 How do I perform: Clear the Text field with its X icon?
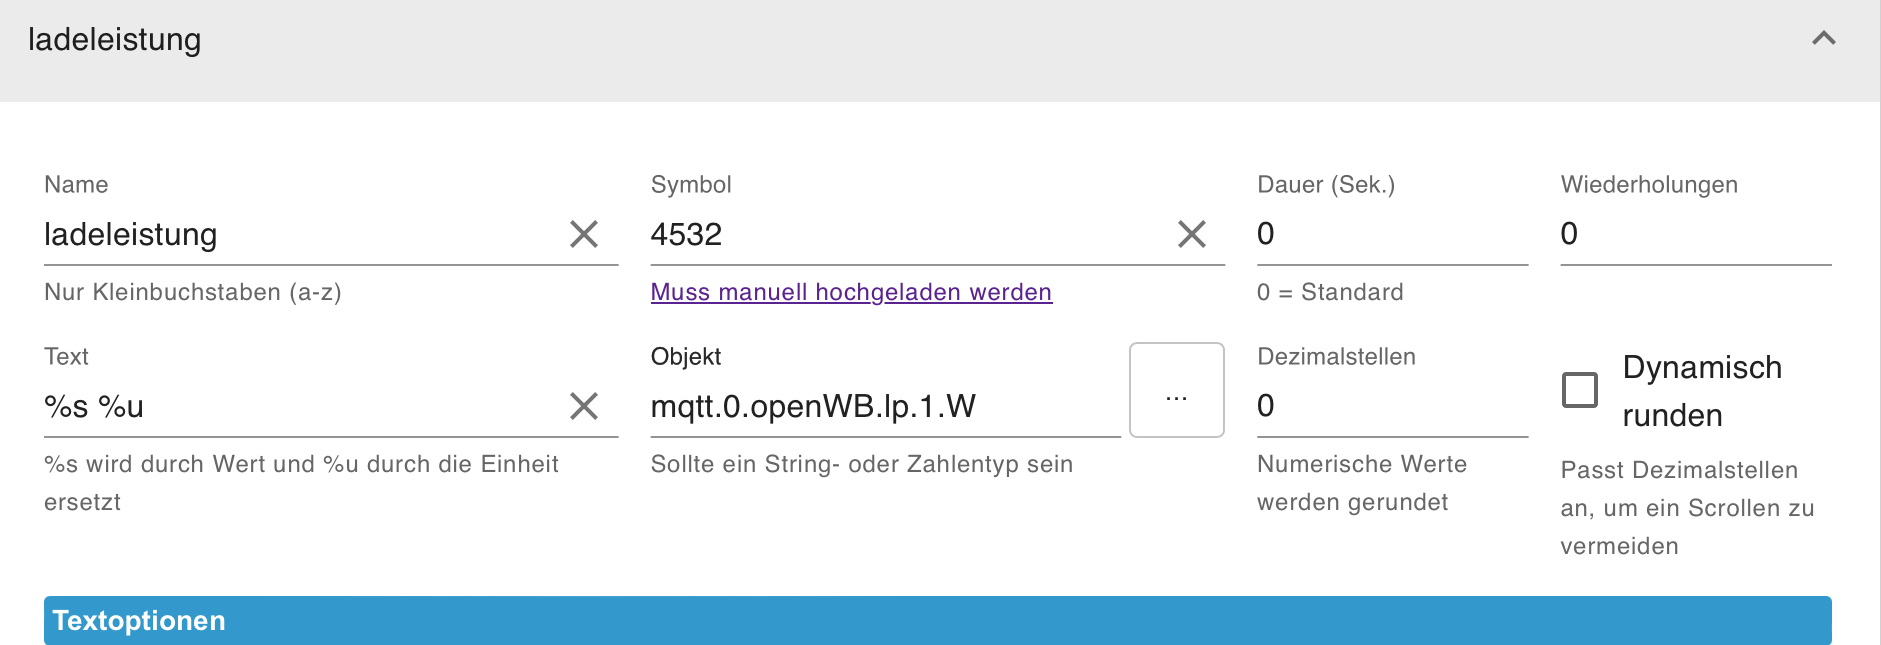584,406
